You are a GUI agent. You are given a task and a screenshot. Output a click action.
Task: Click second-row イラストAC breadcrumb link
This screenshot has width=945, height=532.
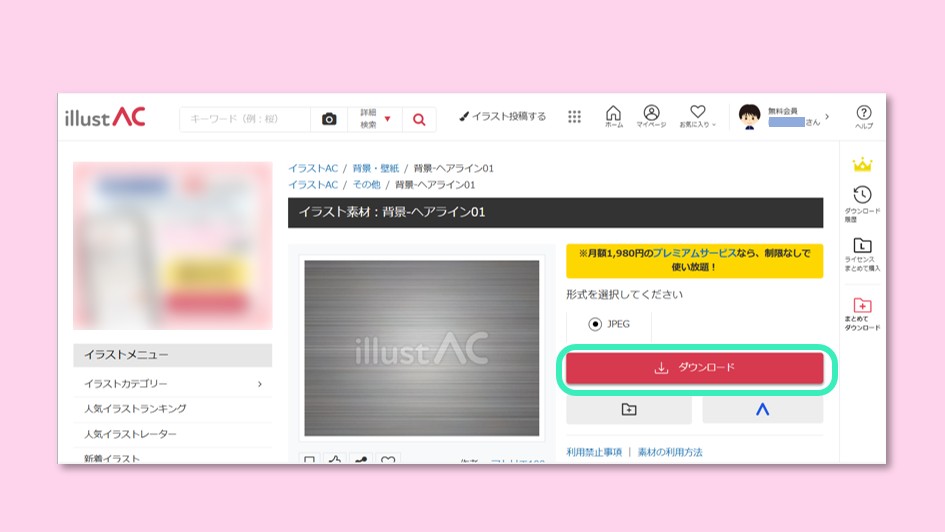coord(313,184)
